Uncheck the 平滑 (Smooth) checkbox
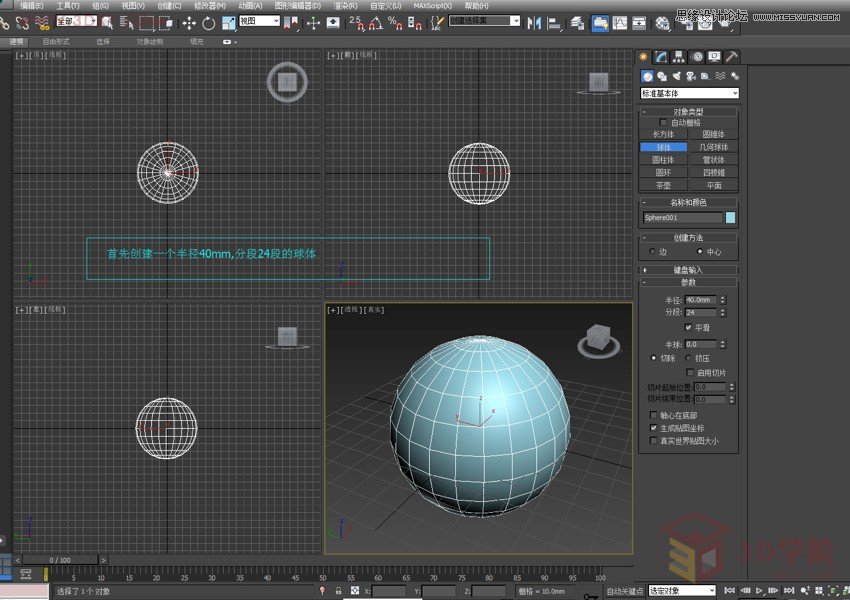 click(x=688, y=327)
